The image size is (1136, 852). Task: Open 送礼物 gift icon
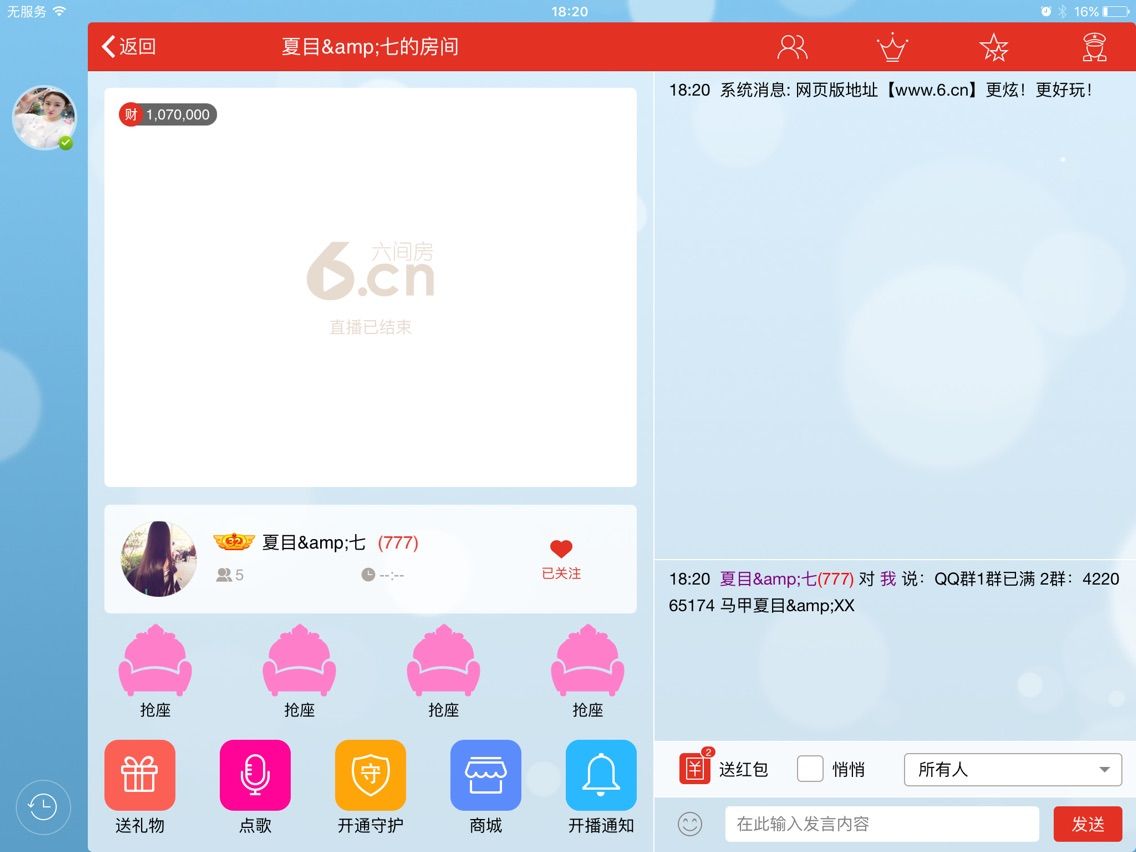click(x=140, y=775)
